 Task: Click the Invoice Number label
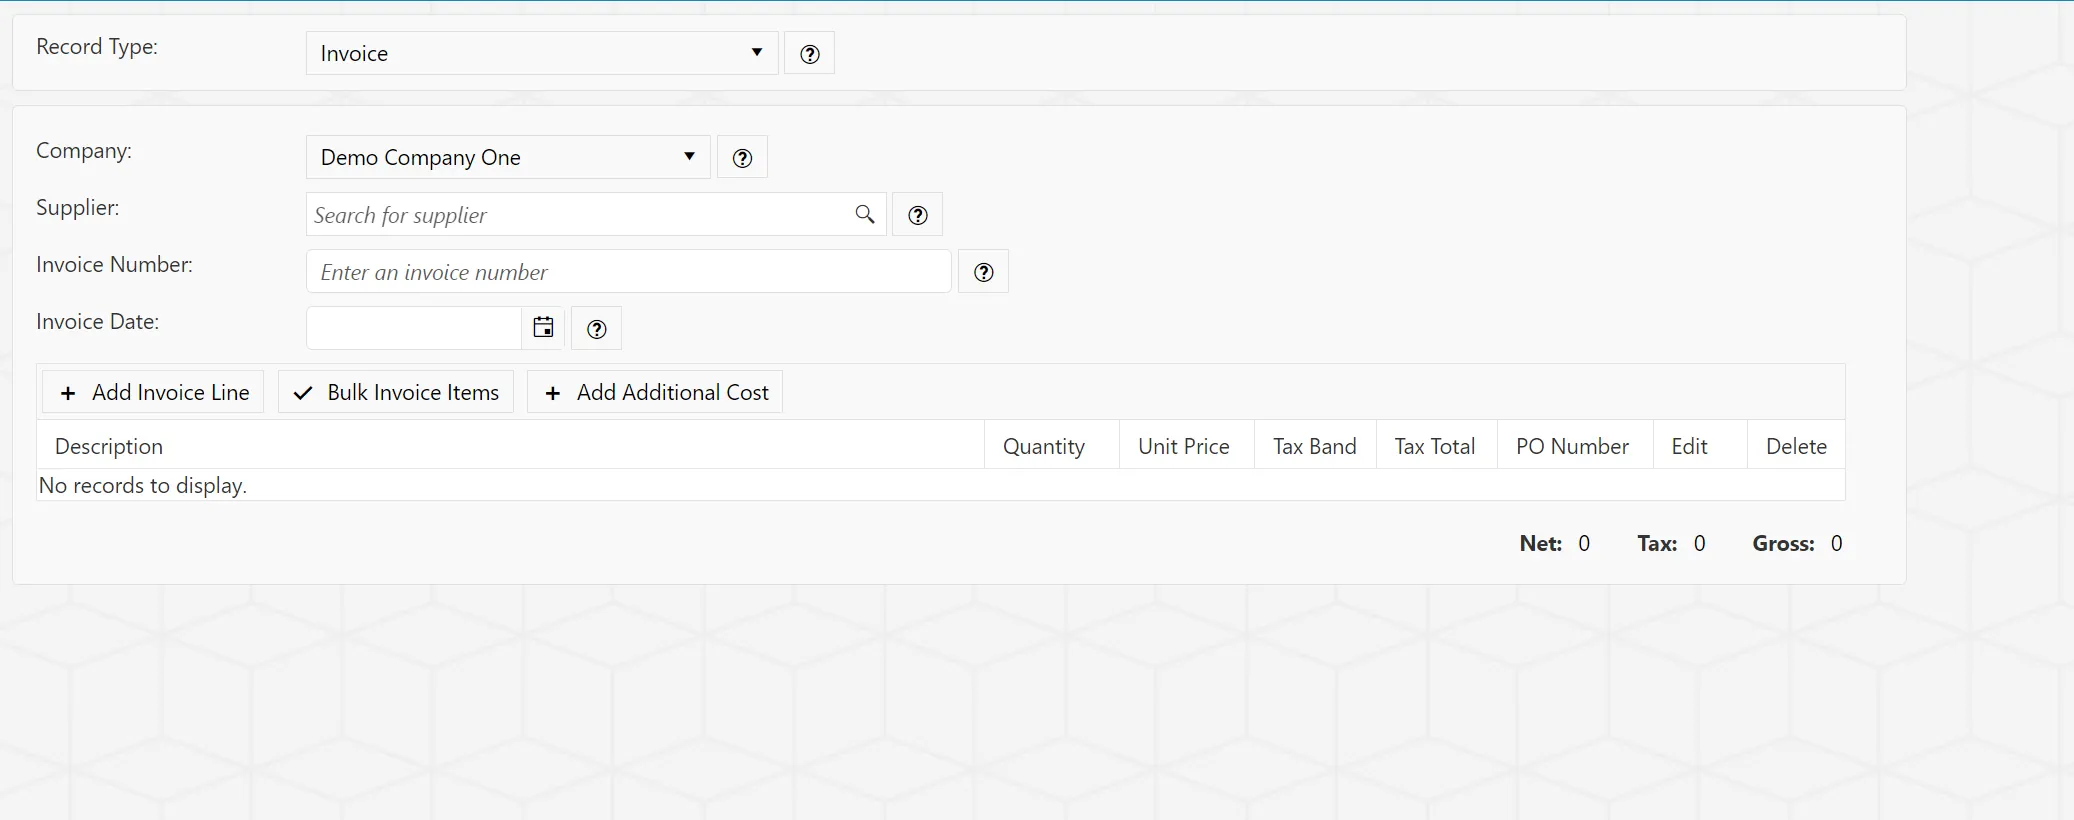(115, 265)
